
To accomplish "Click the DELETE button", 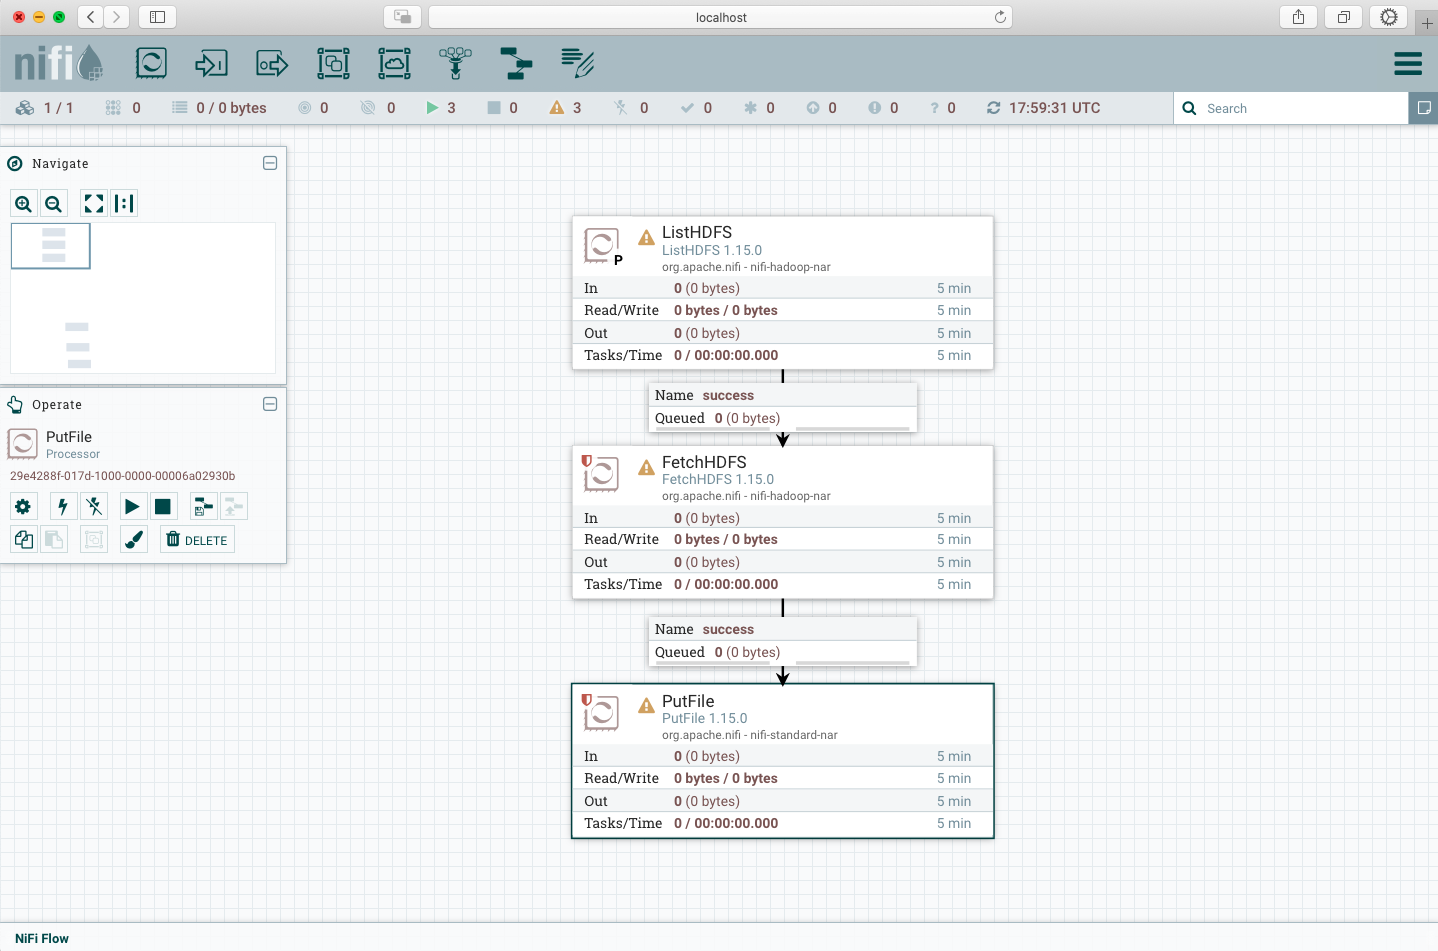I will click(198, 540).
